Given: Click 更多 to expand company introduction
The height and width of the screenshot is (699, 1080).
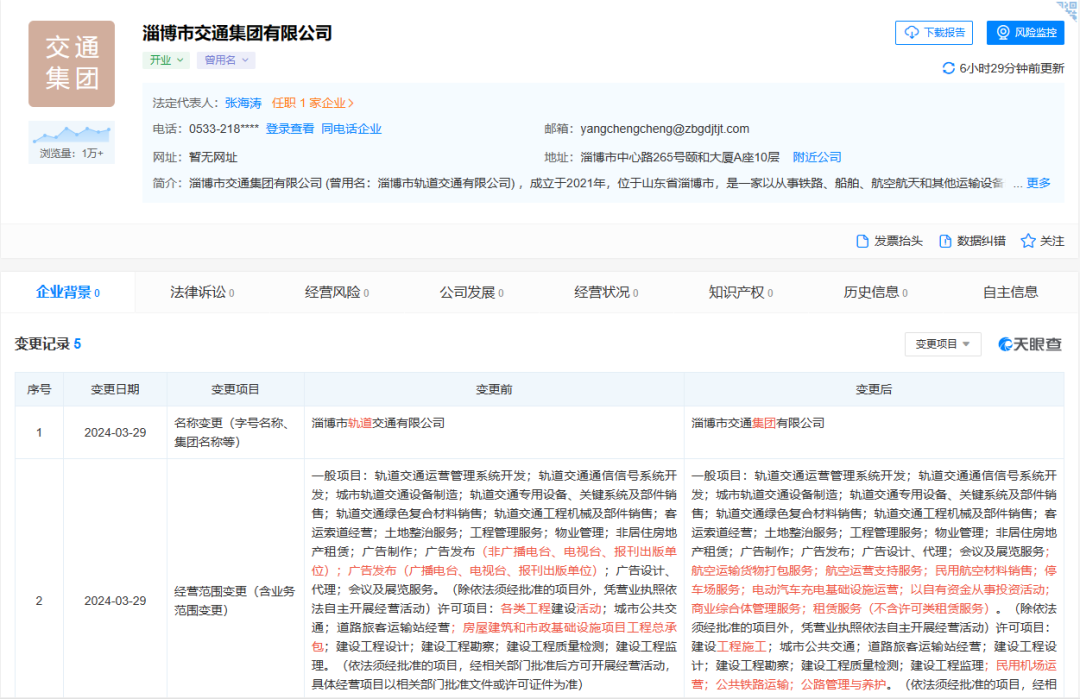Looking at the screenshot, I should pyautogui.click(x=1037, y=184).
